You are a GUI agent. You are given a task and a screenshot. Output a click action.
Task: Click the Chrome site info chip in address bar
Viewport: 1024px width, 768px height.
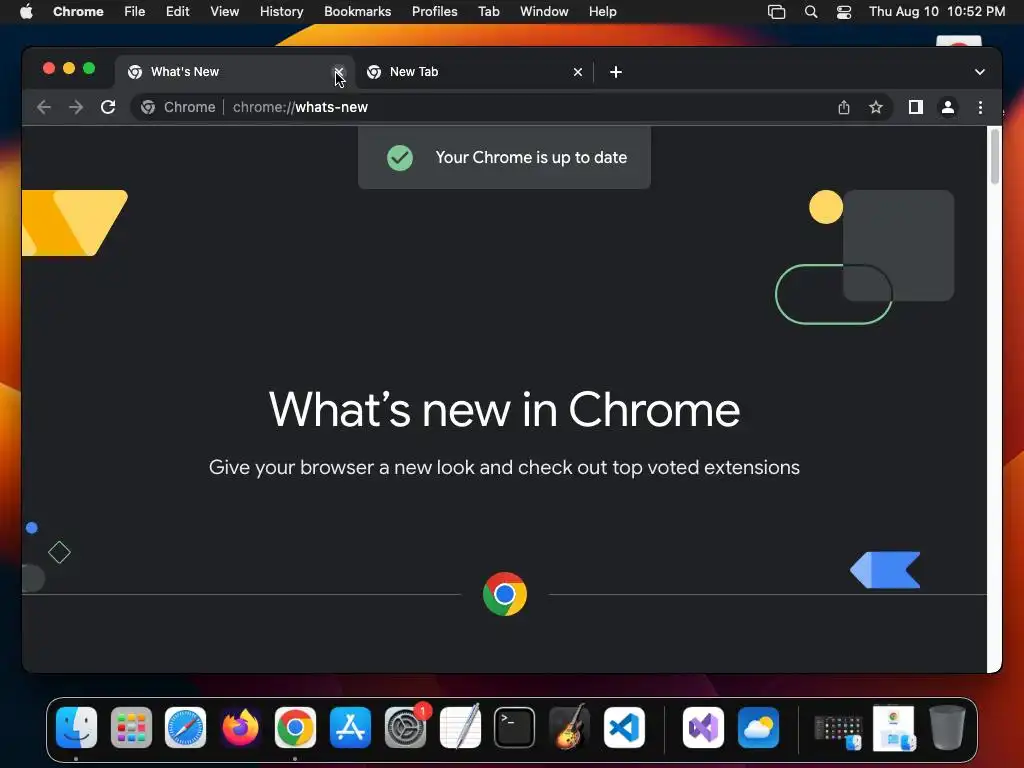[x=178, y=107]
